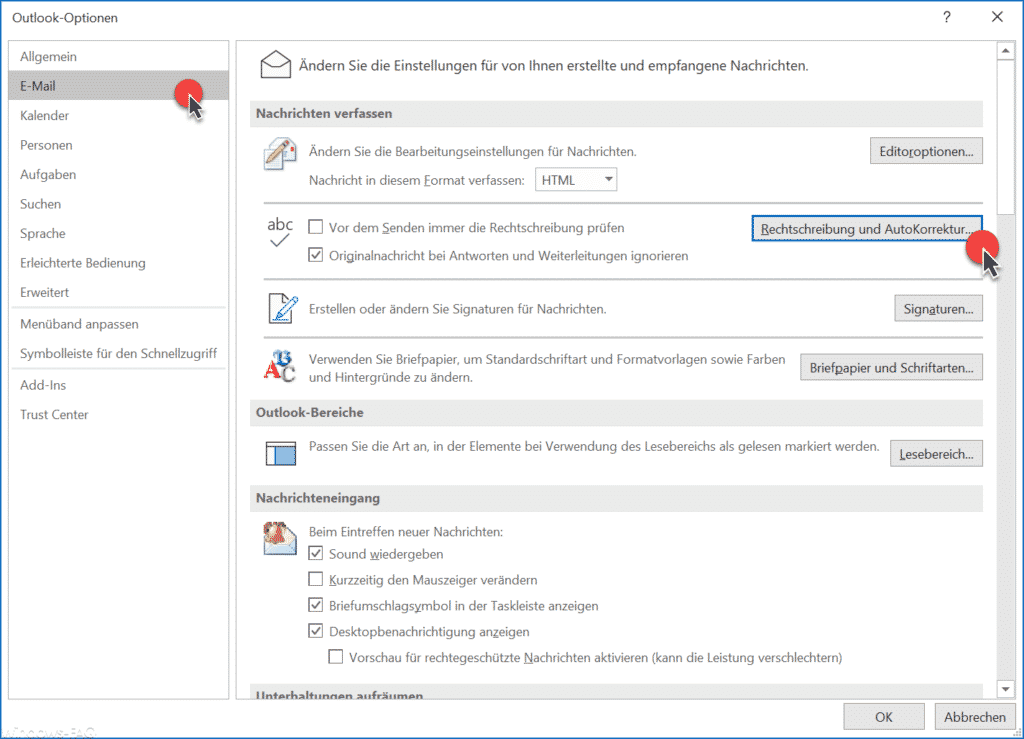Viewport: 1024px width, 739px height.
Task: Toggle Desktopbenachrichtigung anzeigen checkbox
Action: click(315, 631)
